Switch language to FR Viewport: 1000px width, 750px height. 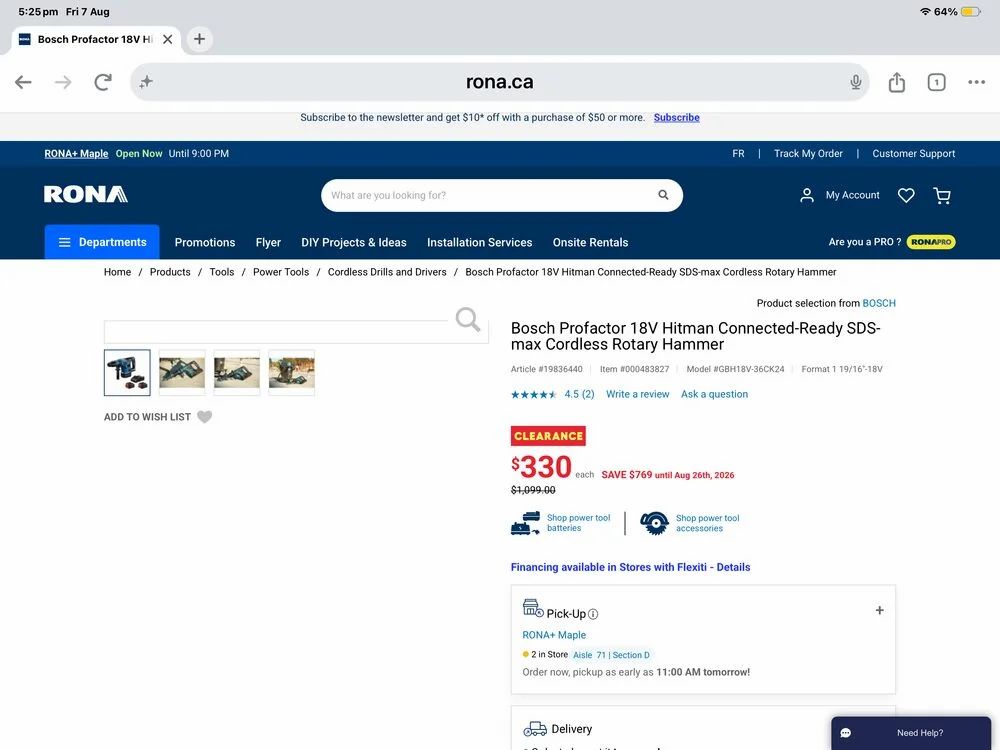pyautogui.click(x=739, y=154)
